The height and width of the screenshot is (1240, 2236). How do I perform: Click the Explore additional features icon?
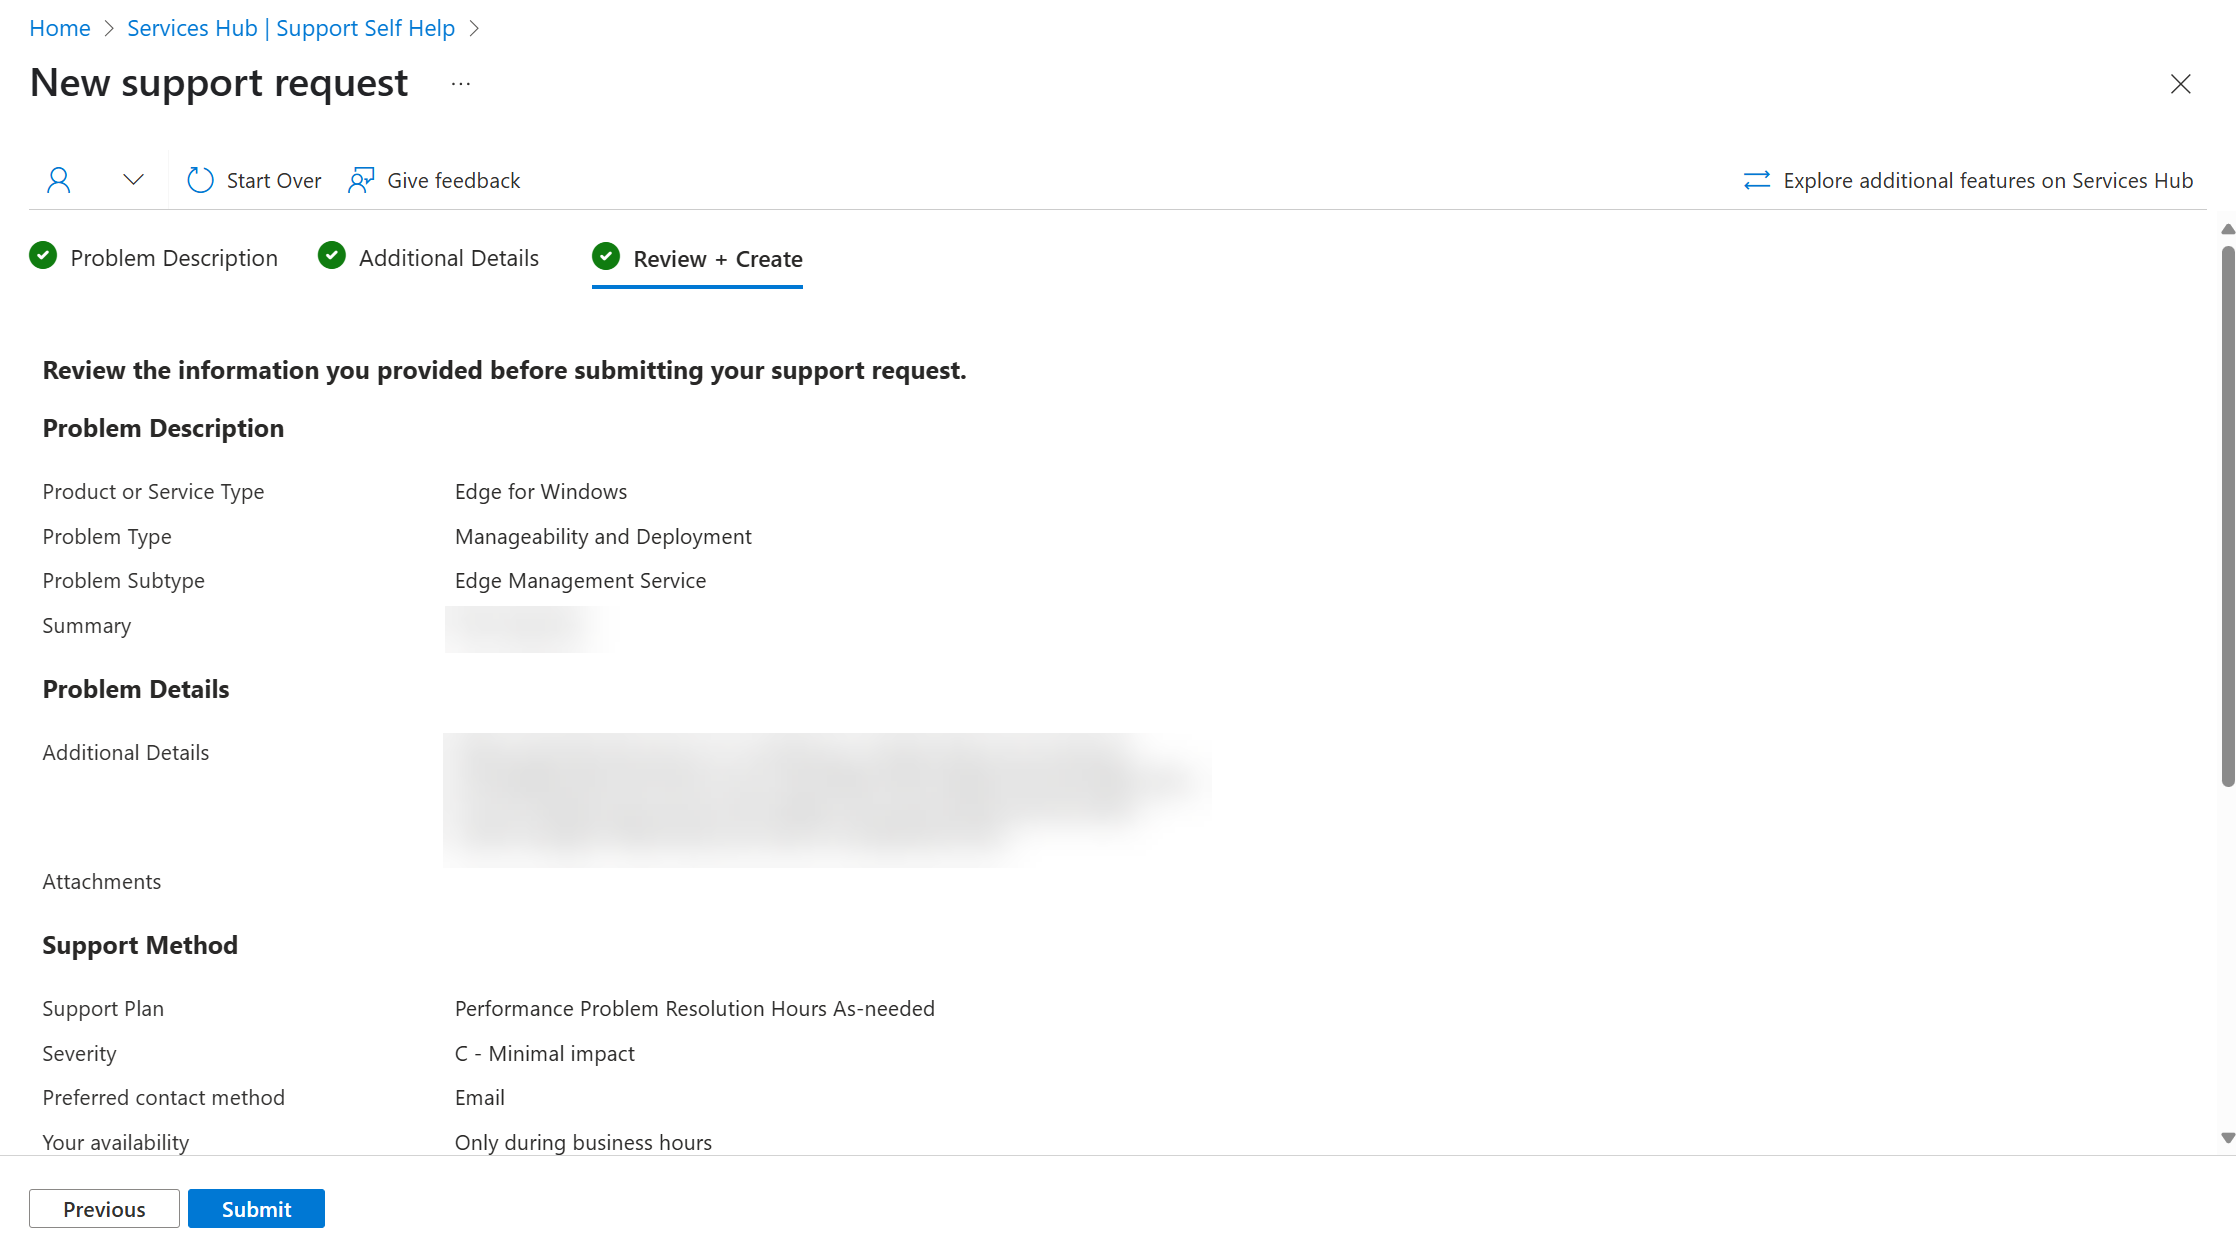pyautogui.click(x=1755, y=180)
